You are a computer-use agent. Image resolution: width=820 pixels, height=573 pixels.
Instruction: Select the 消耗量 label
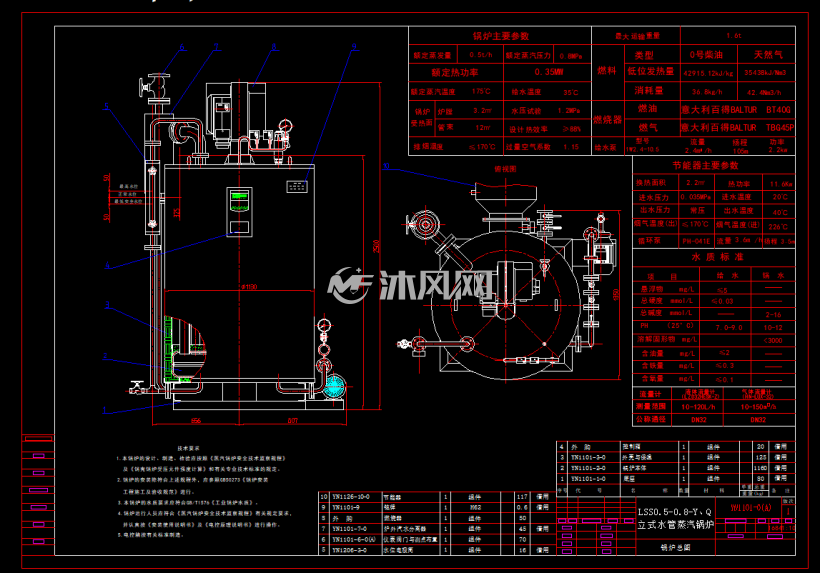point(648,91)
